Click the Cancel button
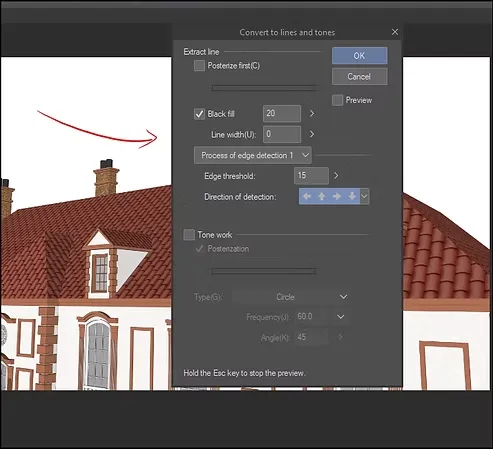 [x=360, y=77]
